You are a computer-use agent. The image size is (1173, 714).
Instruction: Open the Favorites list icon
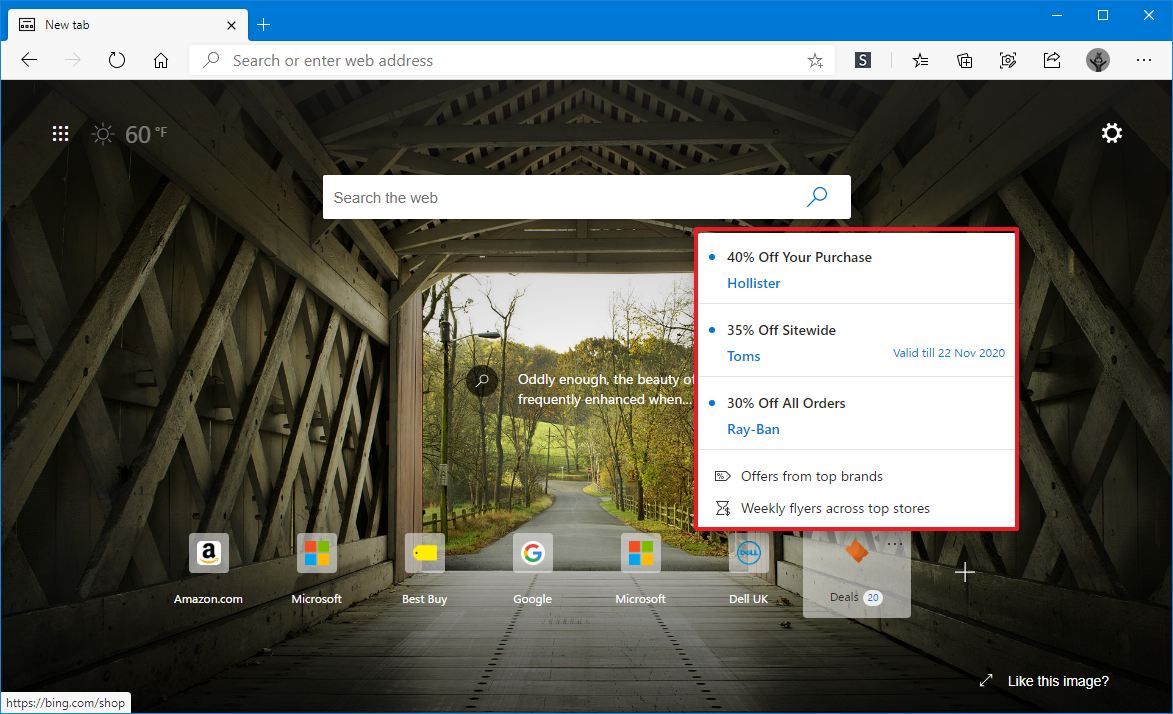[920, 60]
